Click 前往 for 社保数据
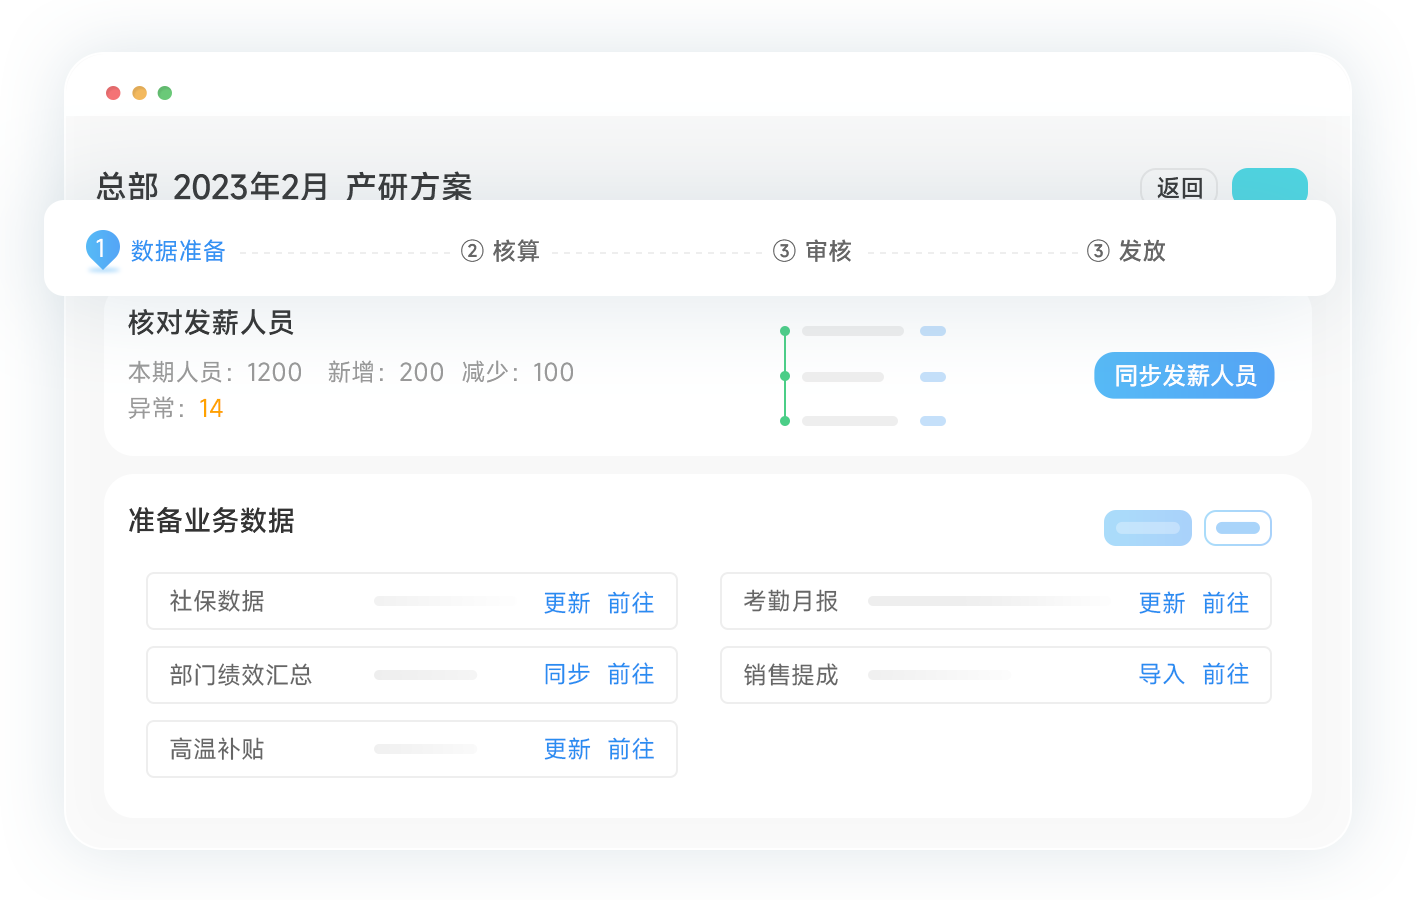The width and height of the screenshot is (1420, 900). [x=631, y=603]
